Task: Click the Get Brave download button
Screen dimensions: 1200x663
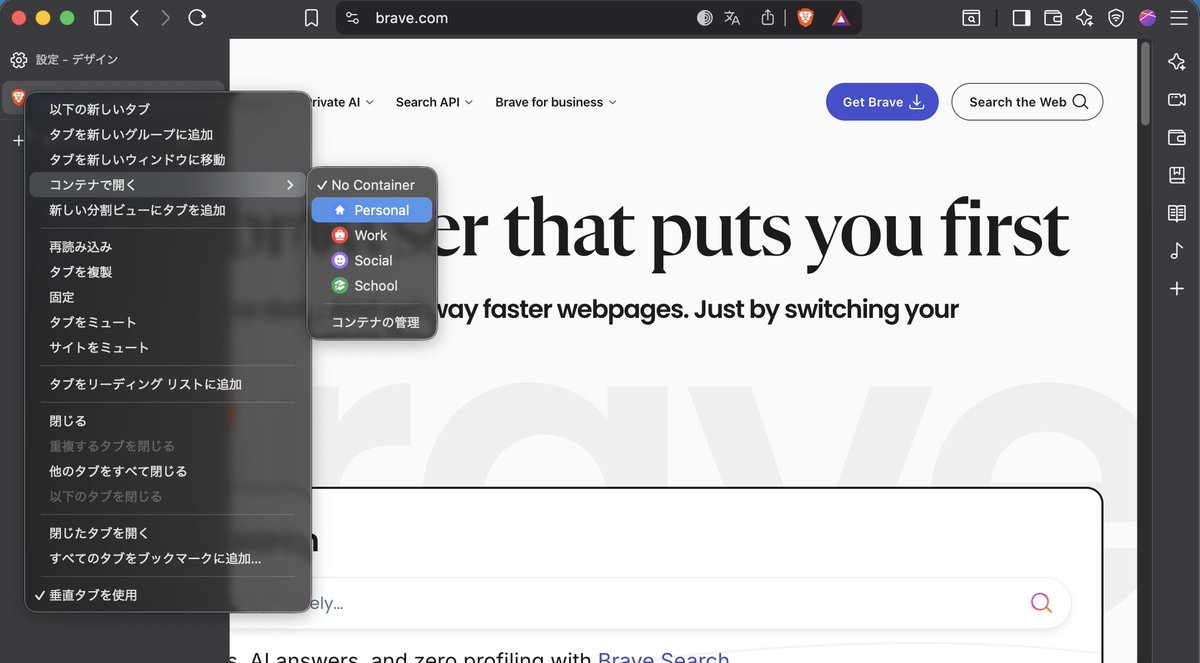Action: (882, 102)
